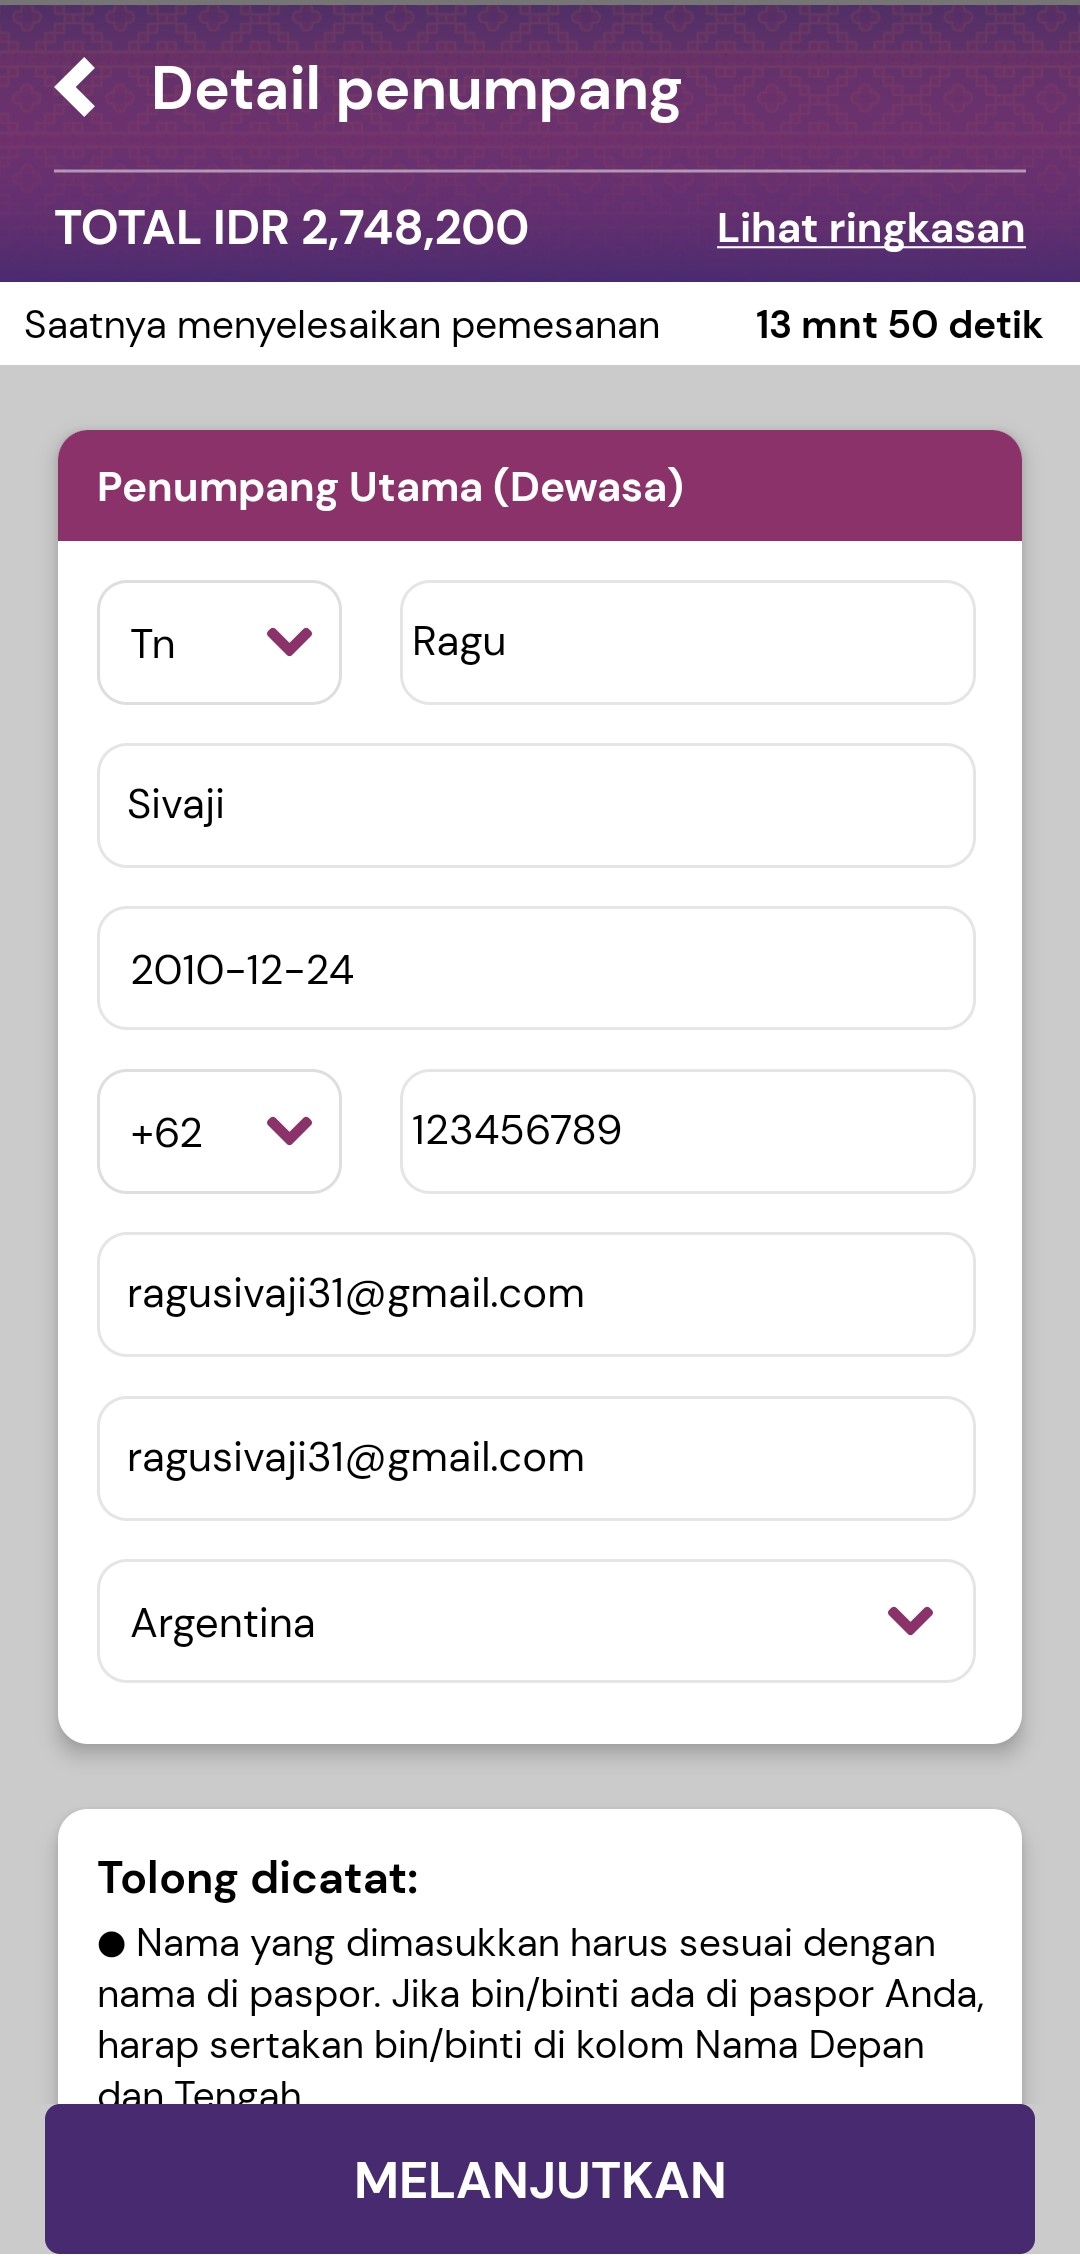Open Lihat ringkasan summary link
This screenshot has height=2266, width=1080.
(x=871, y=229)
